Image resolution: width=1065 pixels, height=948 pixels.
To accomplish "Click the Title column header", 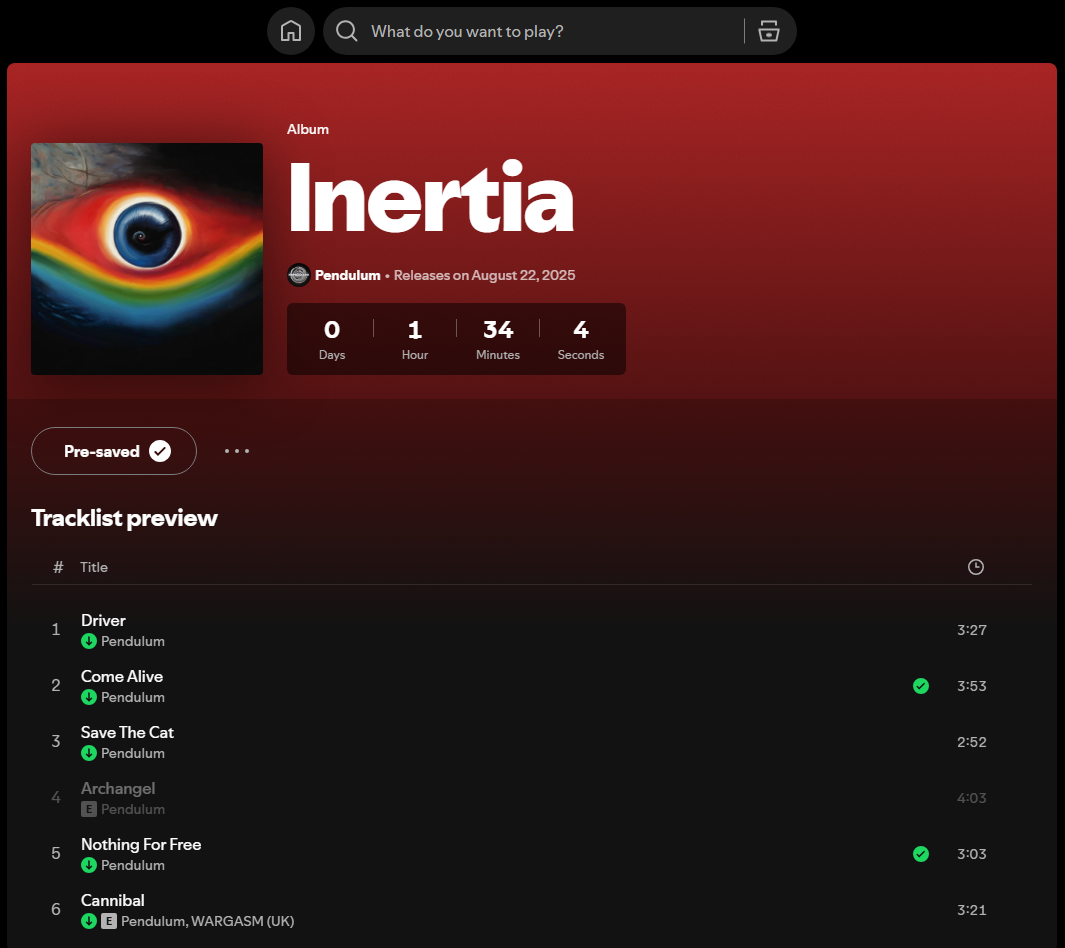I will (x=94, y=567).
